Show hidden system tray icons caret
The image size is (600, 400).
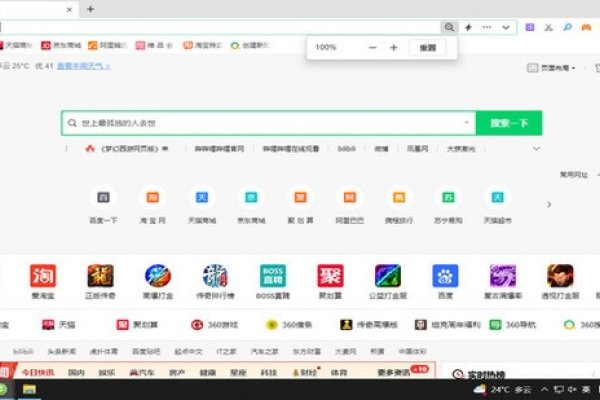pyautogui.click(x=544, y=390)
